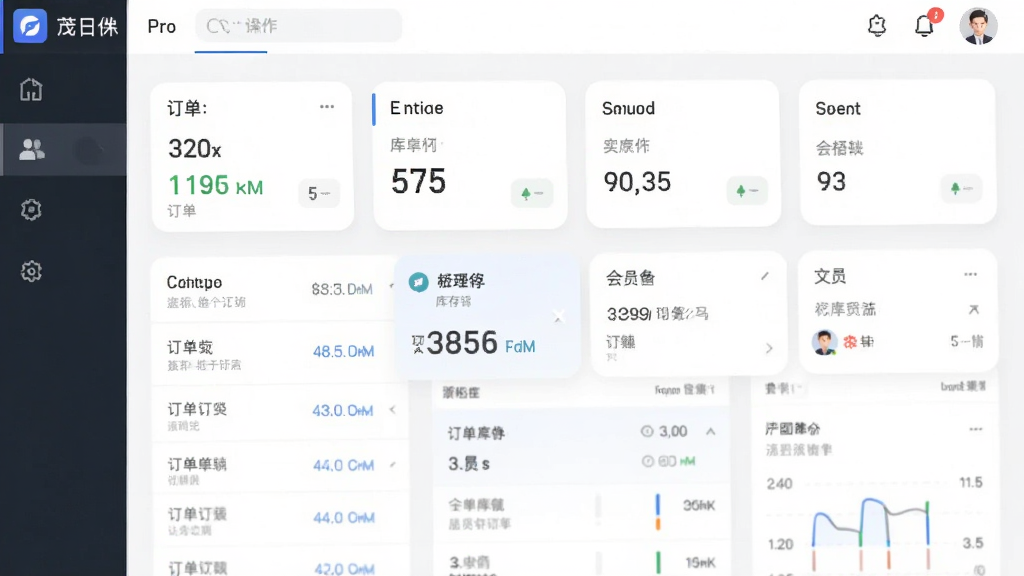Expand chevron on the 43.0 row

(x=392, y=409)
